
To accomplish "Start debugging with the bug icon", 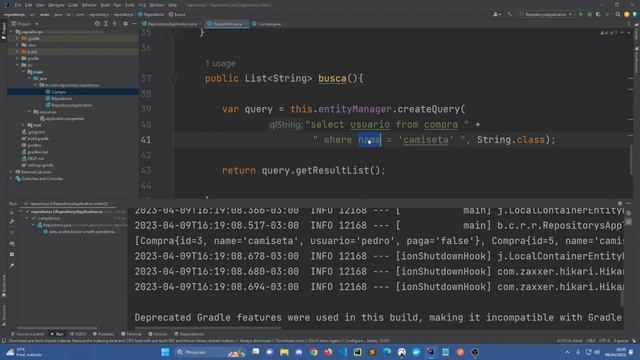I will (589, 14).
